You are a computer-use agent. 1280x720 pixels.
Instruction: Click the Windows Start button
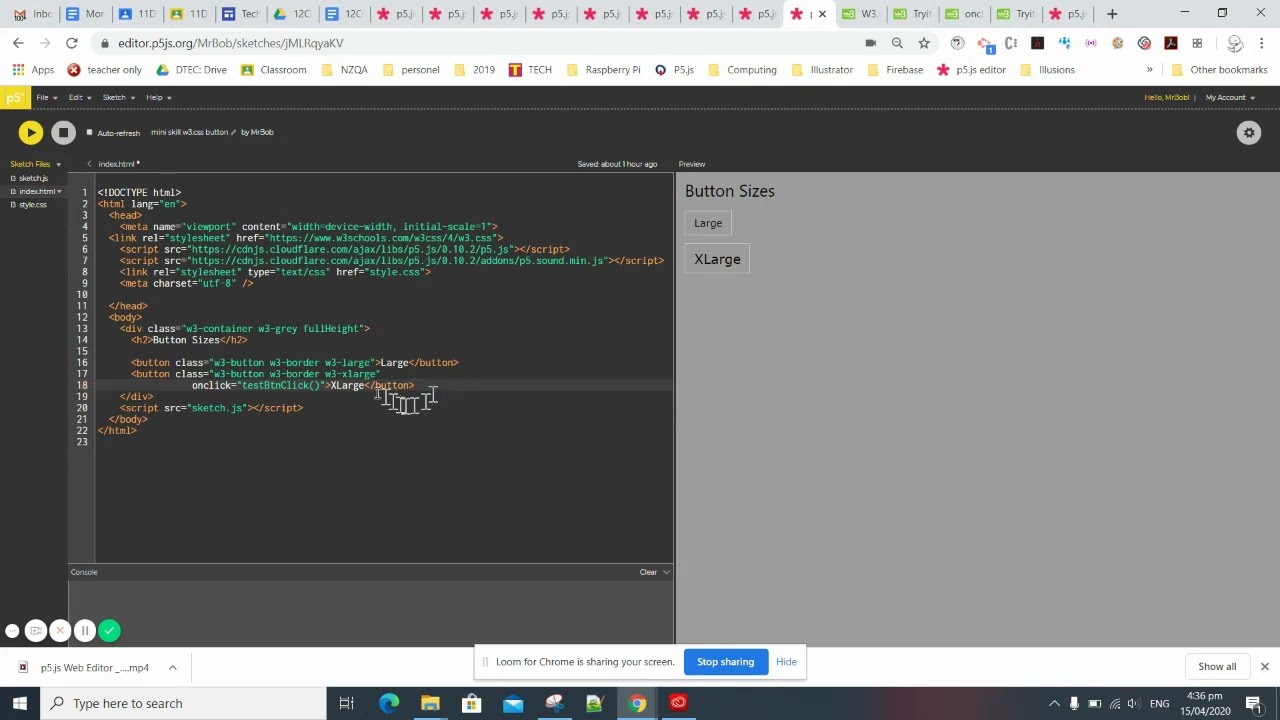19,703
